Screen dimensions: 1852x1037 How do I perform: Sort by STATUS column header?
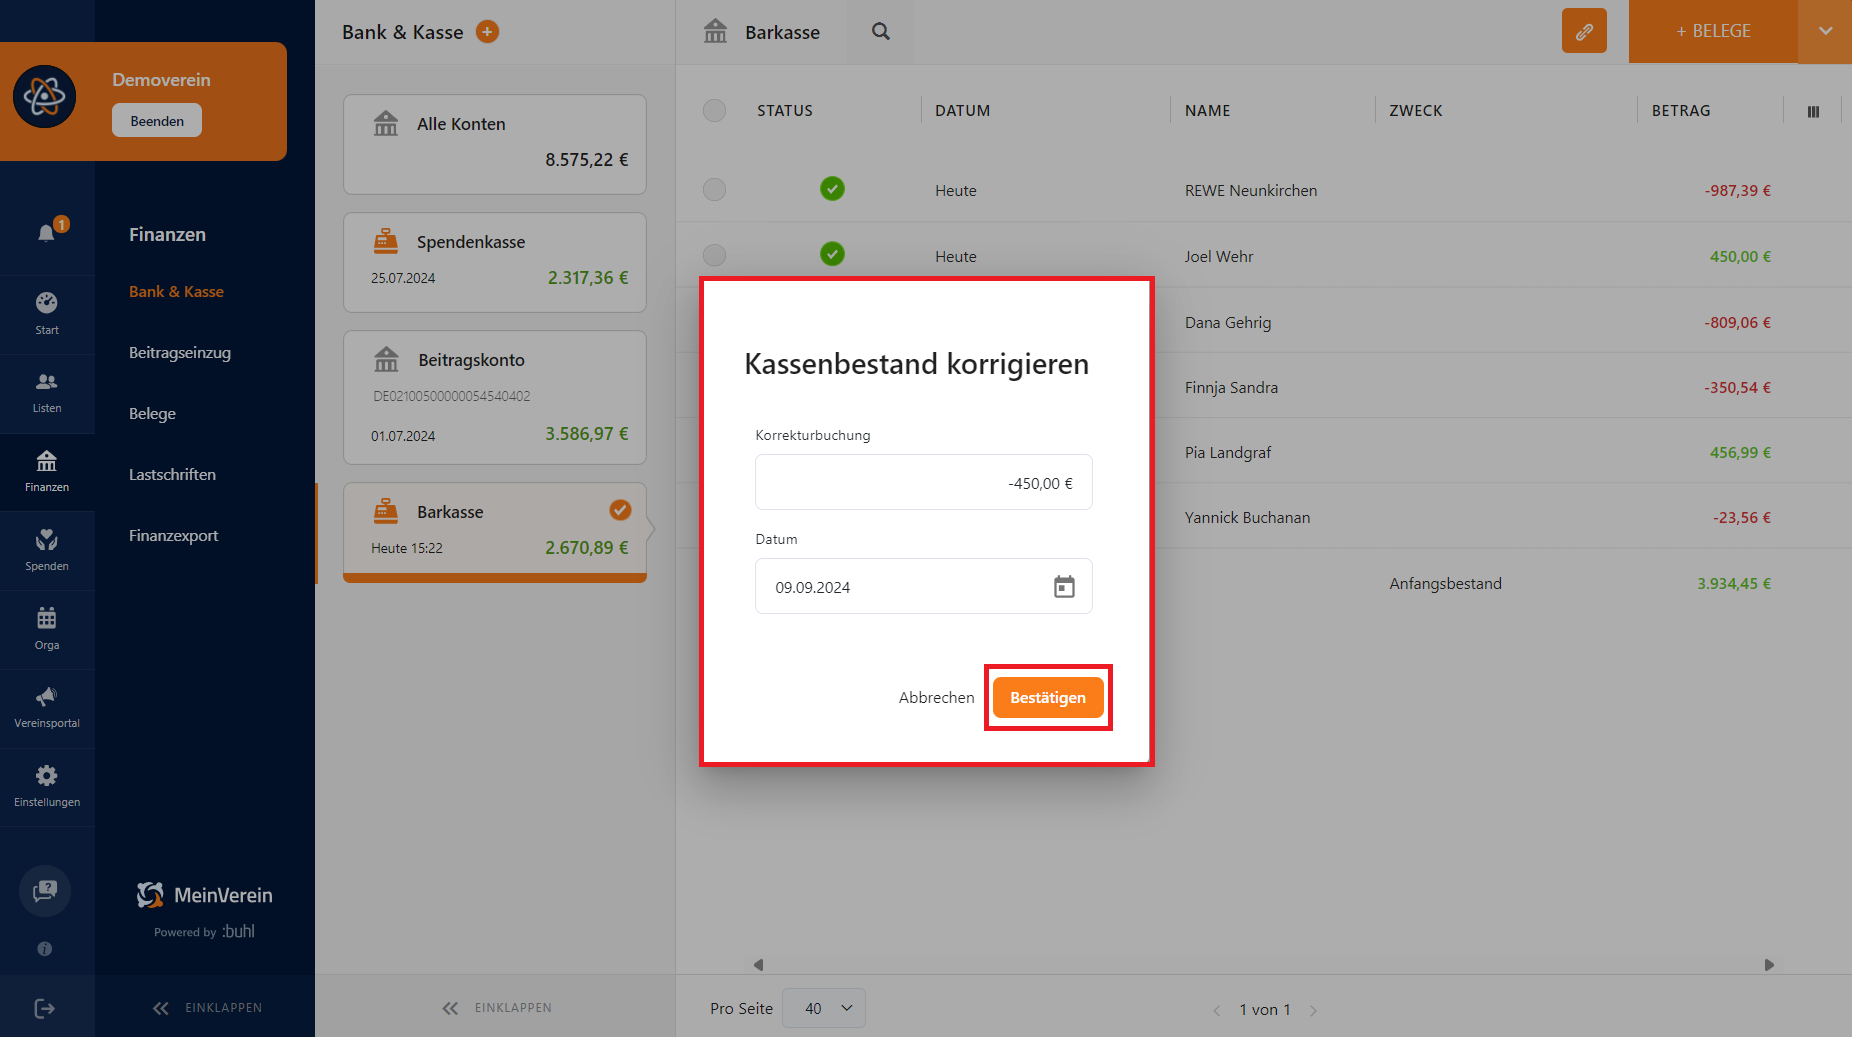tap(785, 111)
